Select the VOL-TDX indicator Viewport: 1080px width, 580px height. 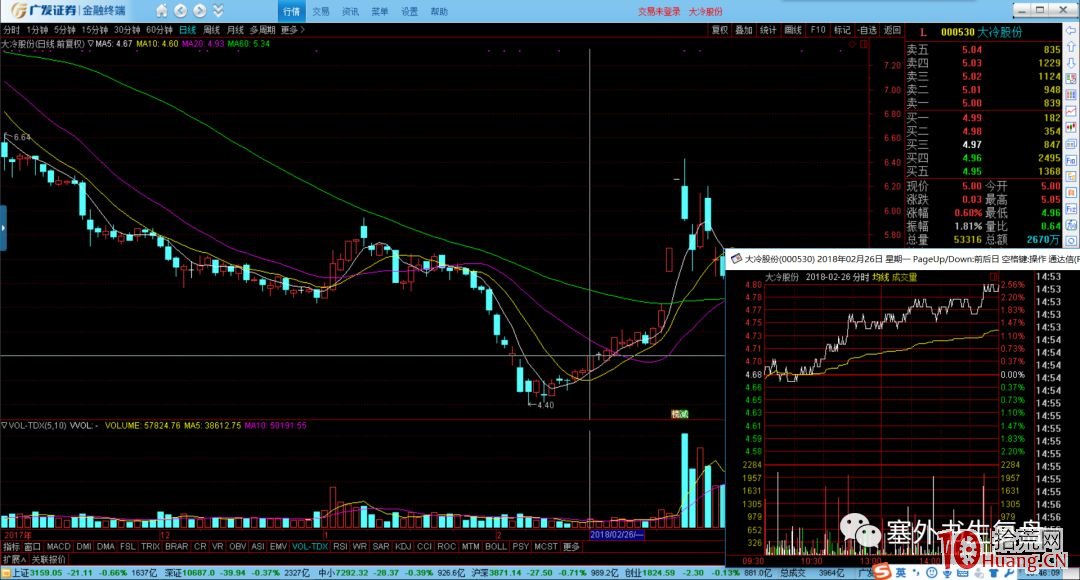[310, 546]
